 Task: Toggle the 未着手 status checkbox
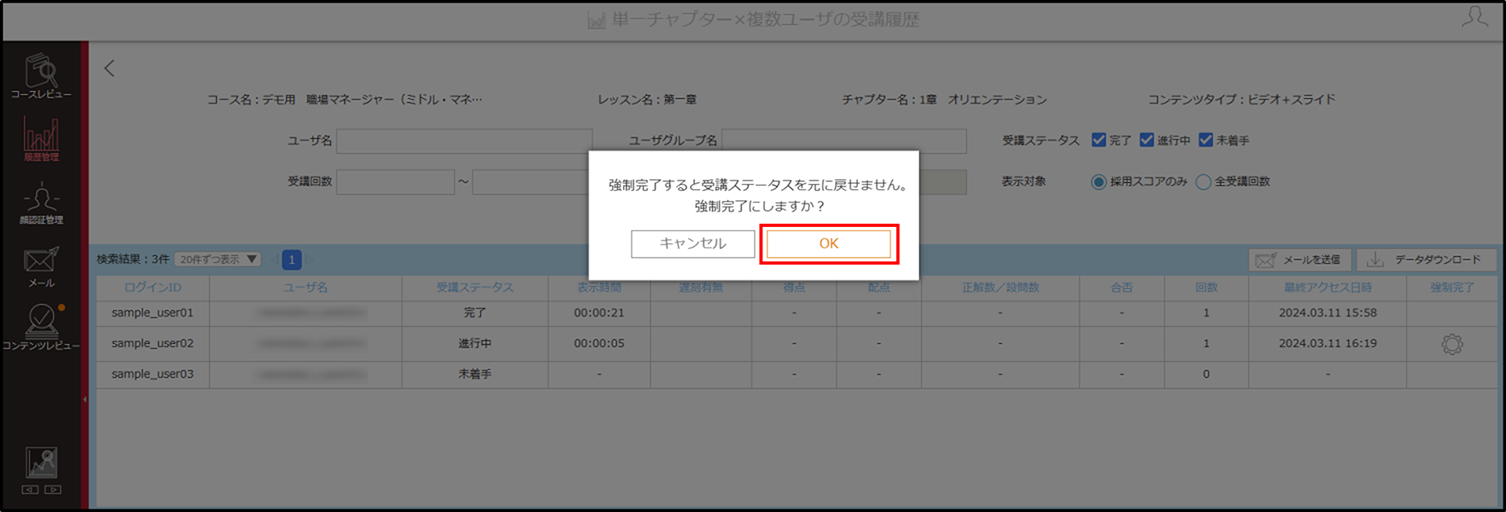pyautogui.click(x=1206, y=140)
